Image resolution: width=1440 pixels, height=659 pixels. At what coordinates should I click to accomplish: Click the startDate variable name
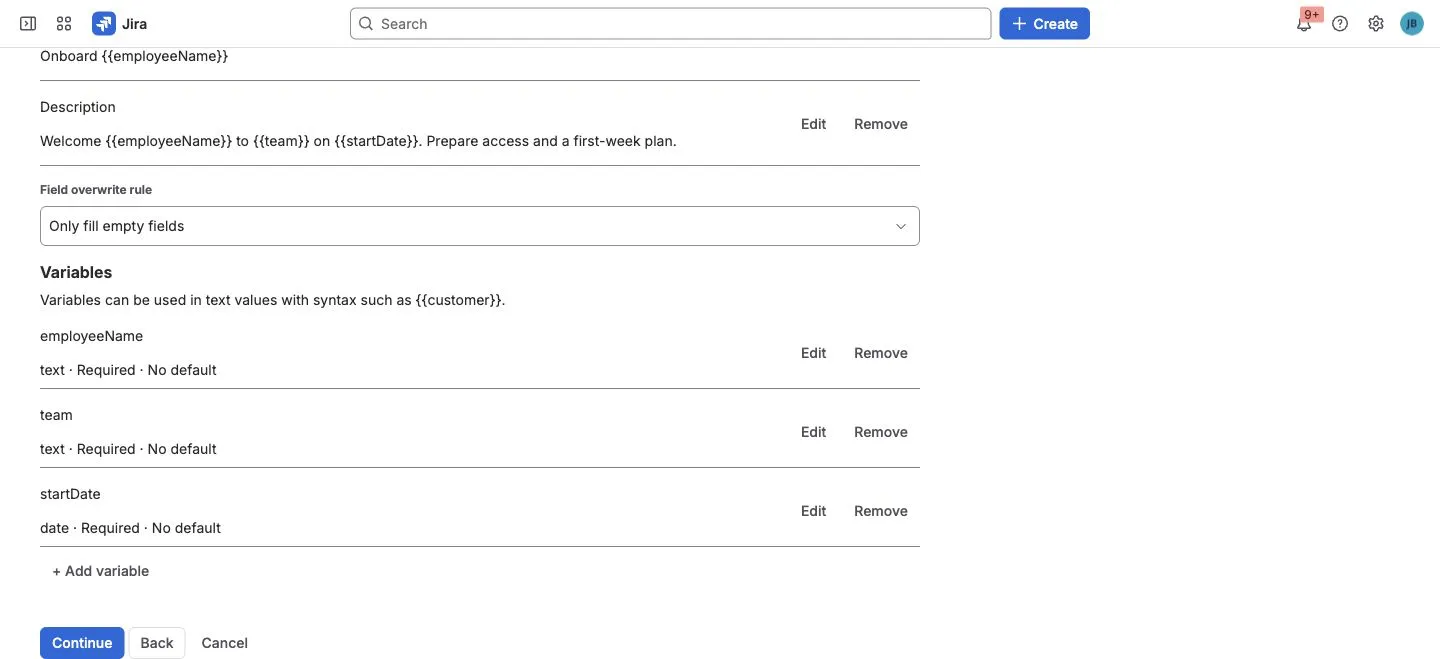tap(70, 494)
